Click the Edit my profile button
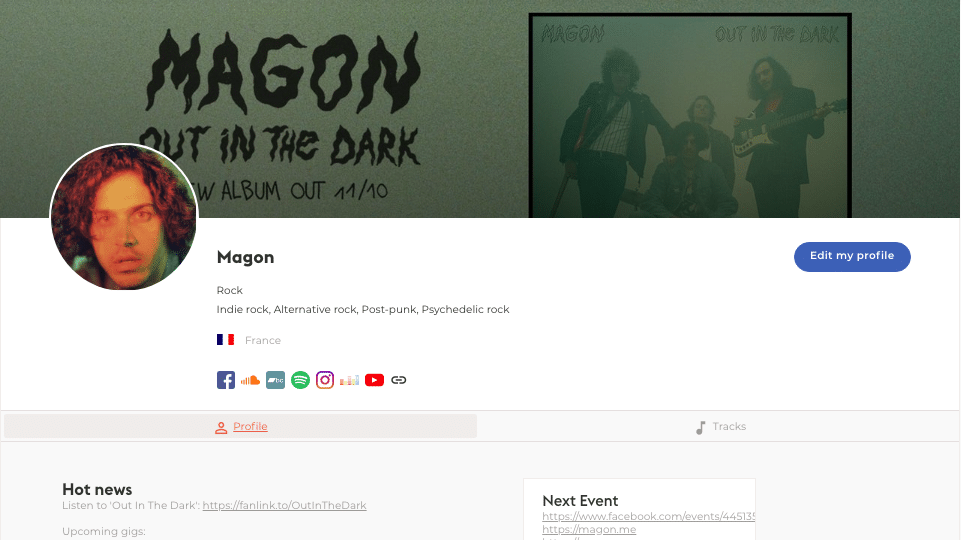 [852, 256]
